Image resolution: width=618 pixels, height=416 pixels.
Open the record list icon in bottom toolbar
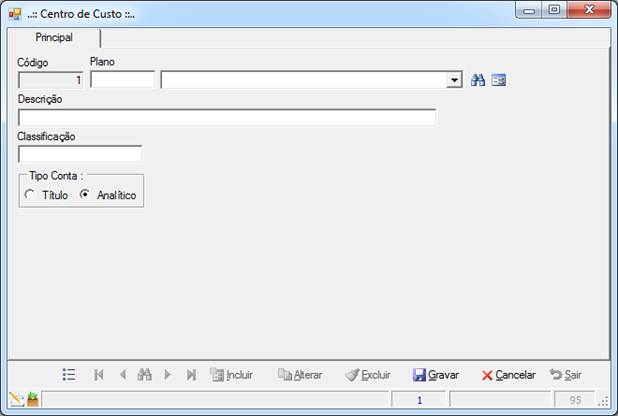click(69, 374)
